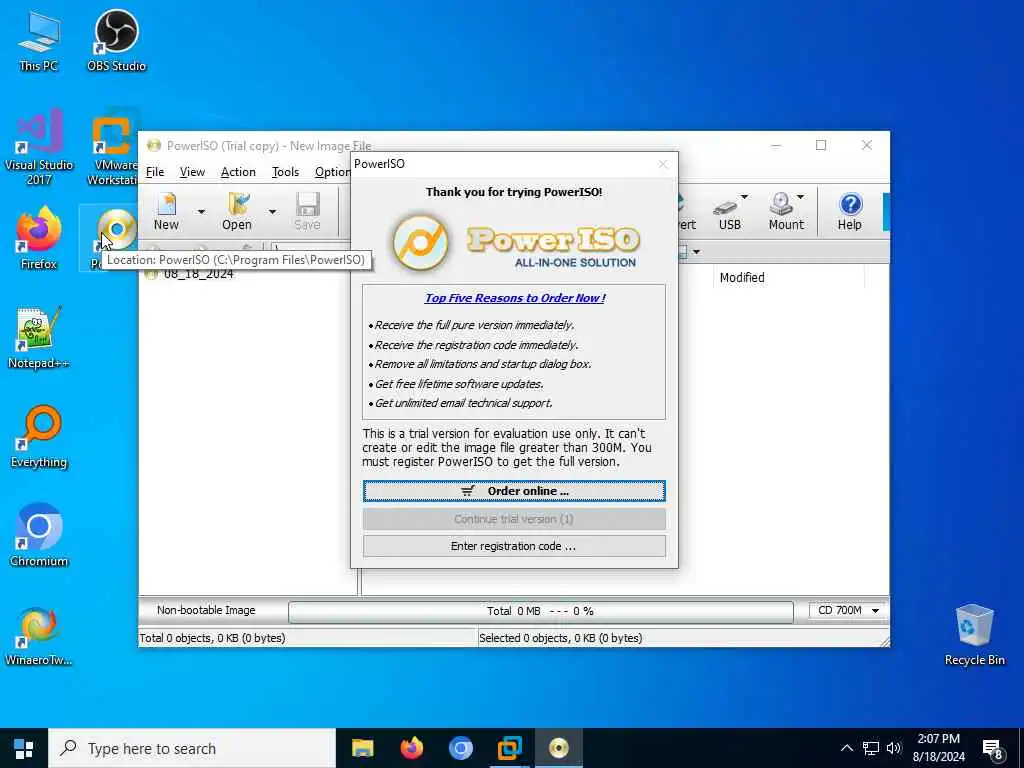Click the Help toolbar icon
1024x768 pixels.
(850, 211)
